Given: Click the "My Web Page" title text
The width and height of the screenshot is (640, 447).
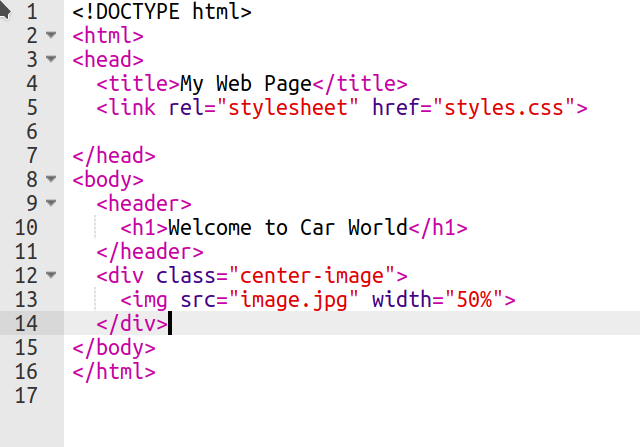Looking at the screenshot, I should pyautogui.click(x=246, y=84).
